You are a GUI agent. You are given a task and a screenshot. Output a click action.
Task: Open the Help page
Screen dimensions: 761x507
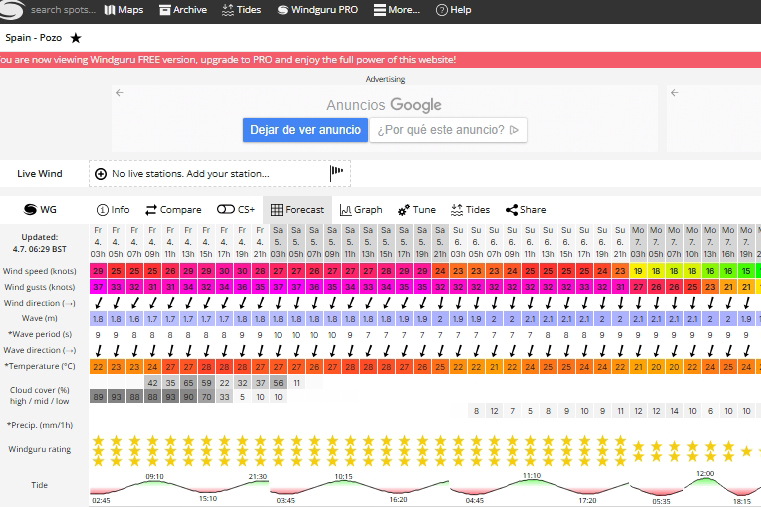(x=454, y=10)
